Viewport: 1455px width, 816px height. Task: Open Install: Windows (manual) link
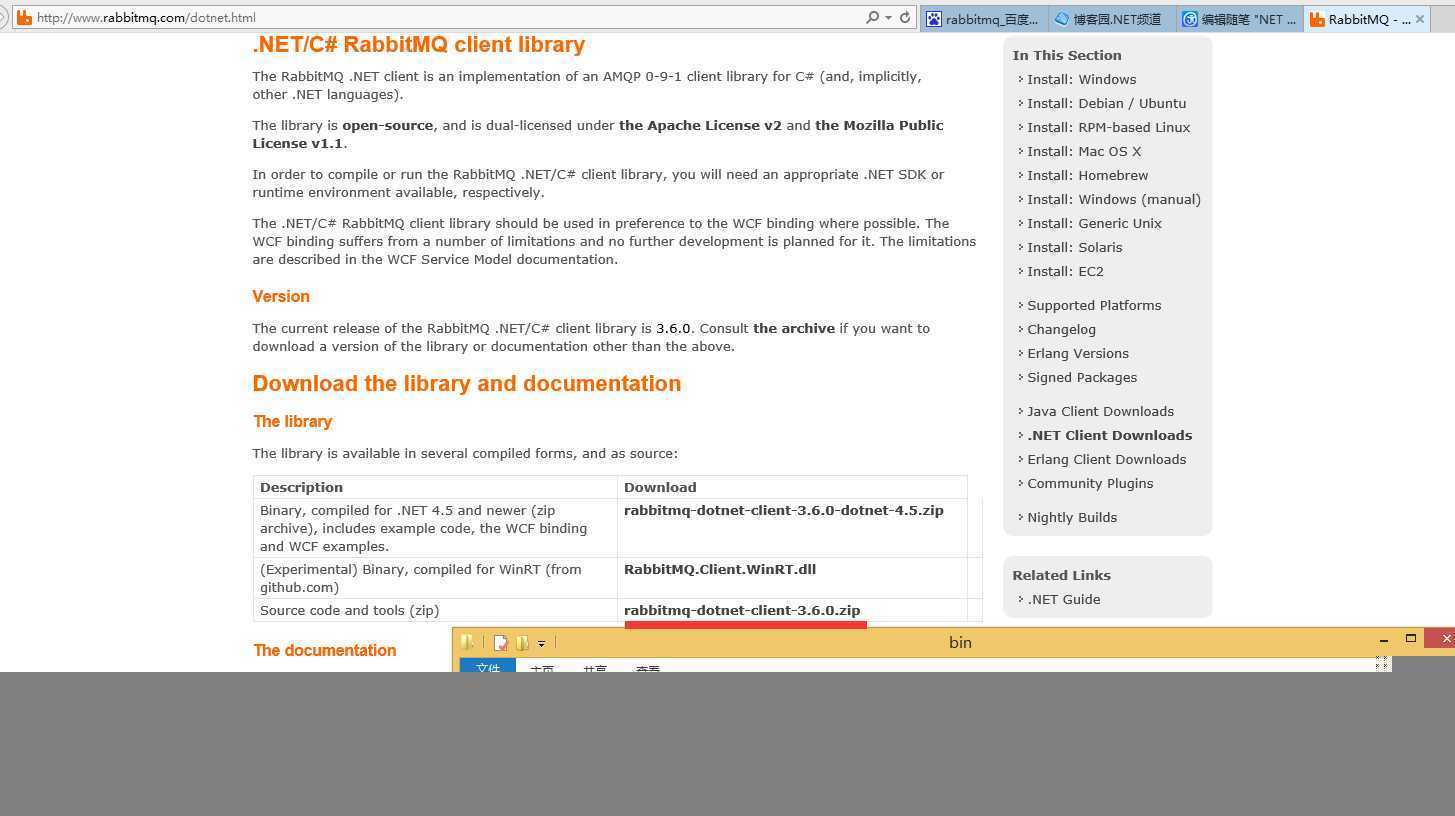1114,199
